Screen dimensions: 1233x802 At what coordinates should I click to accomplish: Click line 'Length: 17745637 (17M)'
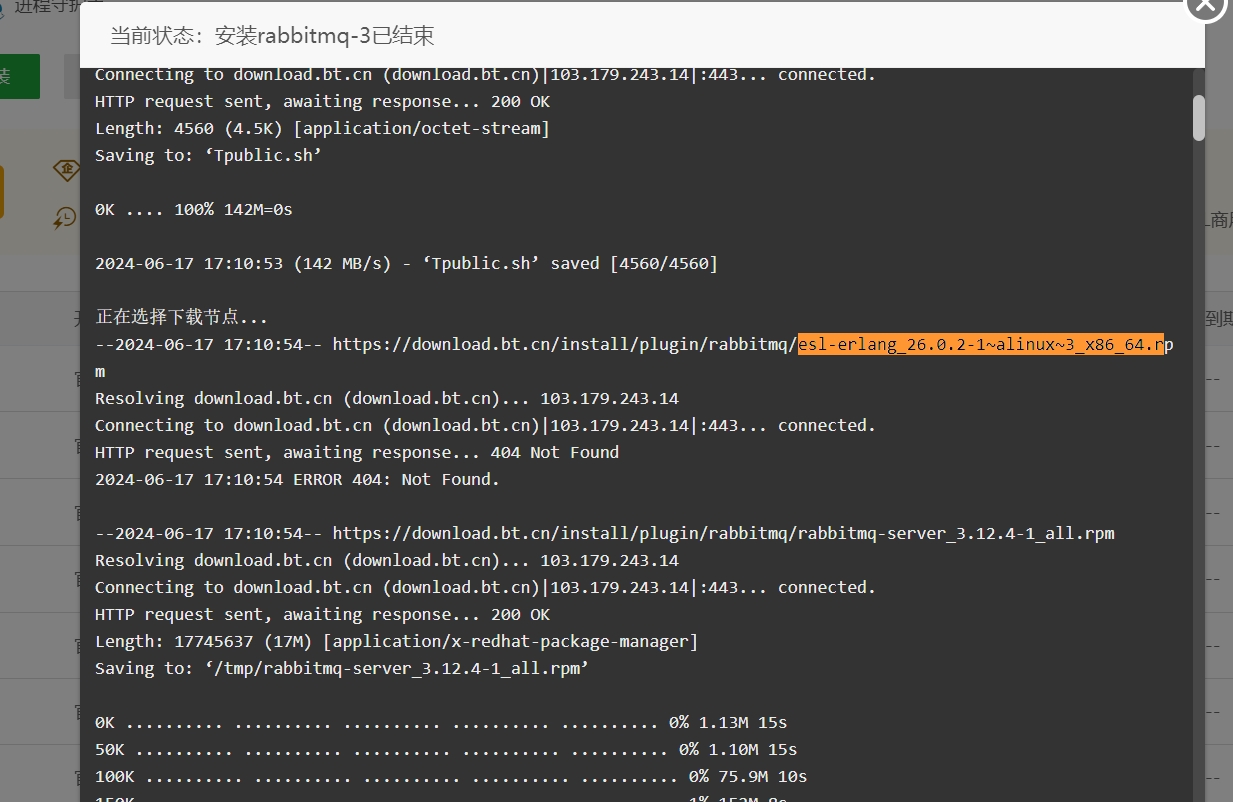[x=396, y=641]
